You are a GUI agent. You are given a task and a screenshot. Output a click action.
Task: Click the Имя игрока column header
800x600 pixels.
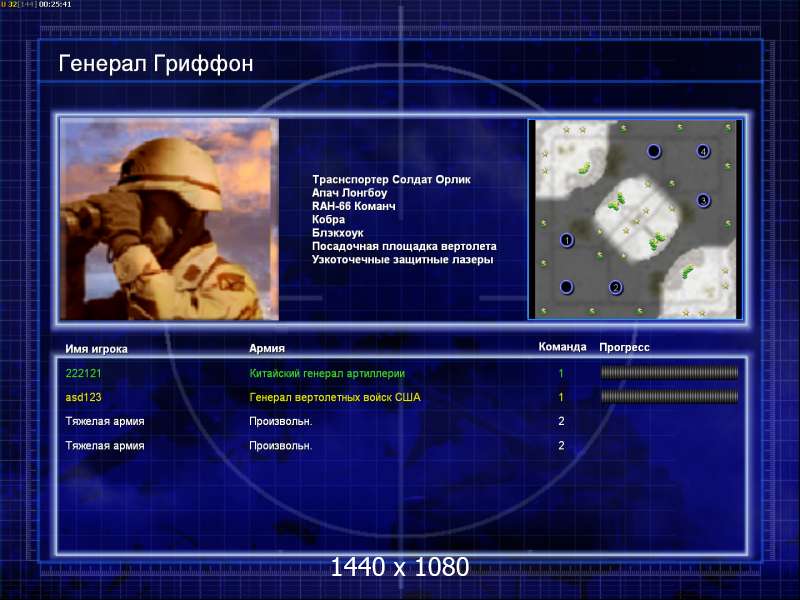(x=96, y=349)
